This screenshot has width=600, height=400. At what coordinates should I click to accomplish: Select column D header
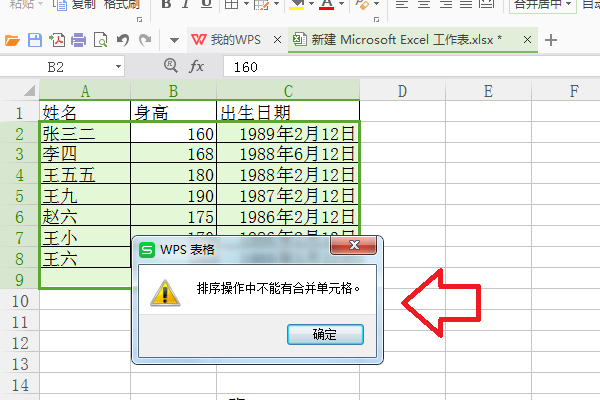[402, 91]
